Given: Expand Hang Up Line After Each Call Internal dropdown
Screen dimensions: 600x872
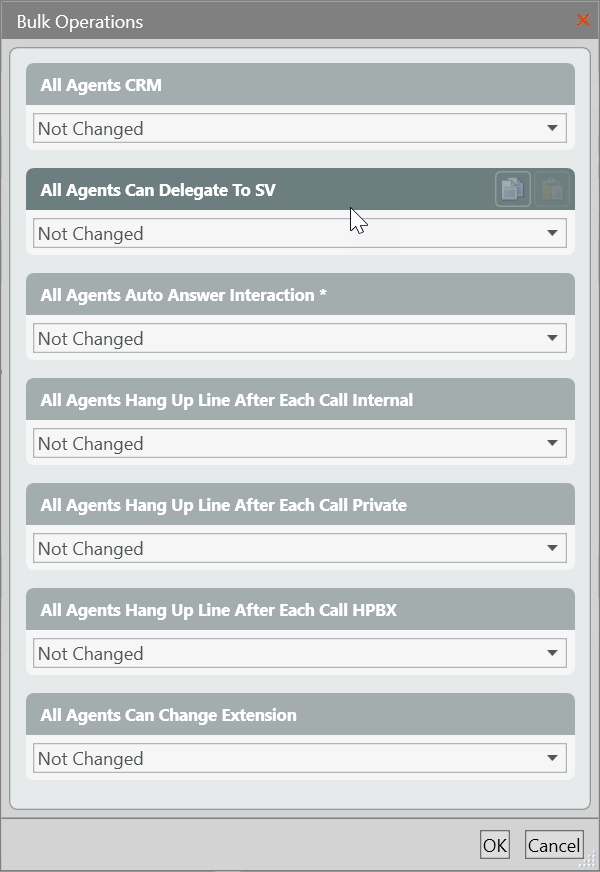Looking at the screenshot, I should coord(300,443).
